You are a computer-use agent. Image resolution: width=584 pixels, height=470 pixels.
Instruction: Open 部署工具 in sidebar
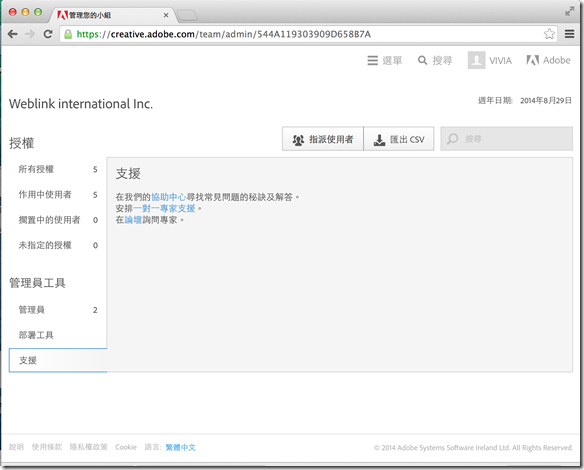[x=58, y=335]
